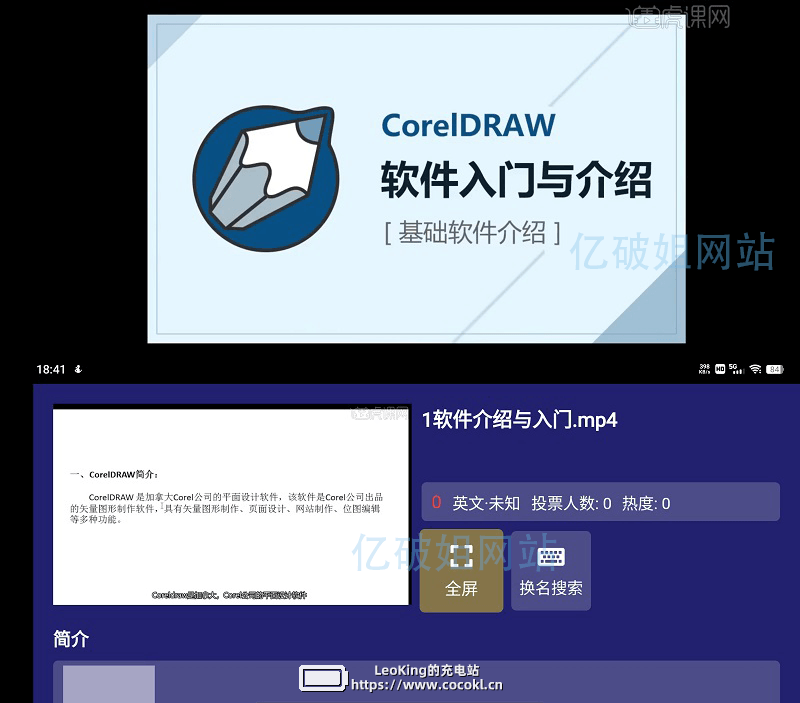Click the 投票人数: 0 vote count
The image size is (800, 703).
coord(571,504)
